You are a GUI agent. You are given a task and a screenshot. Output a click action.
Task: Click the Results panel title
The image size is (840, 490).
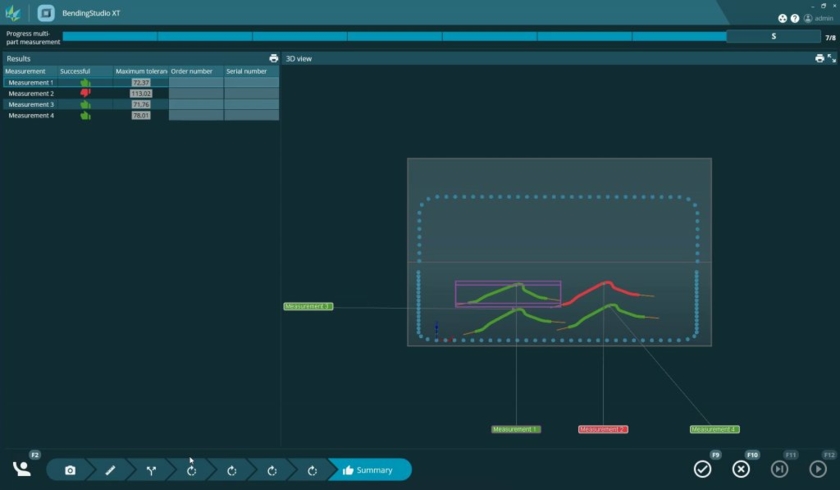pyautogui.click(x=18, y=58)
